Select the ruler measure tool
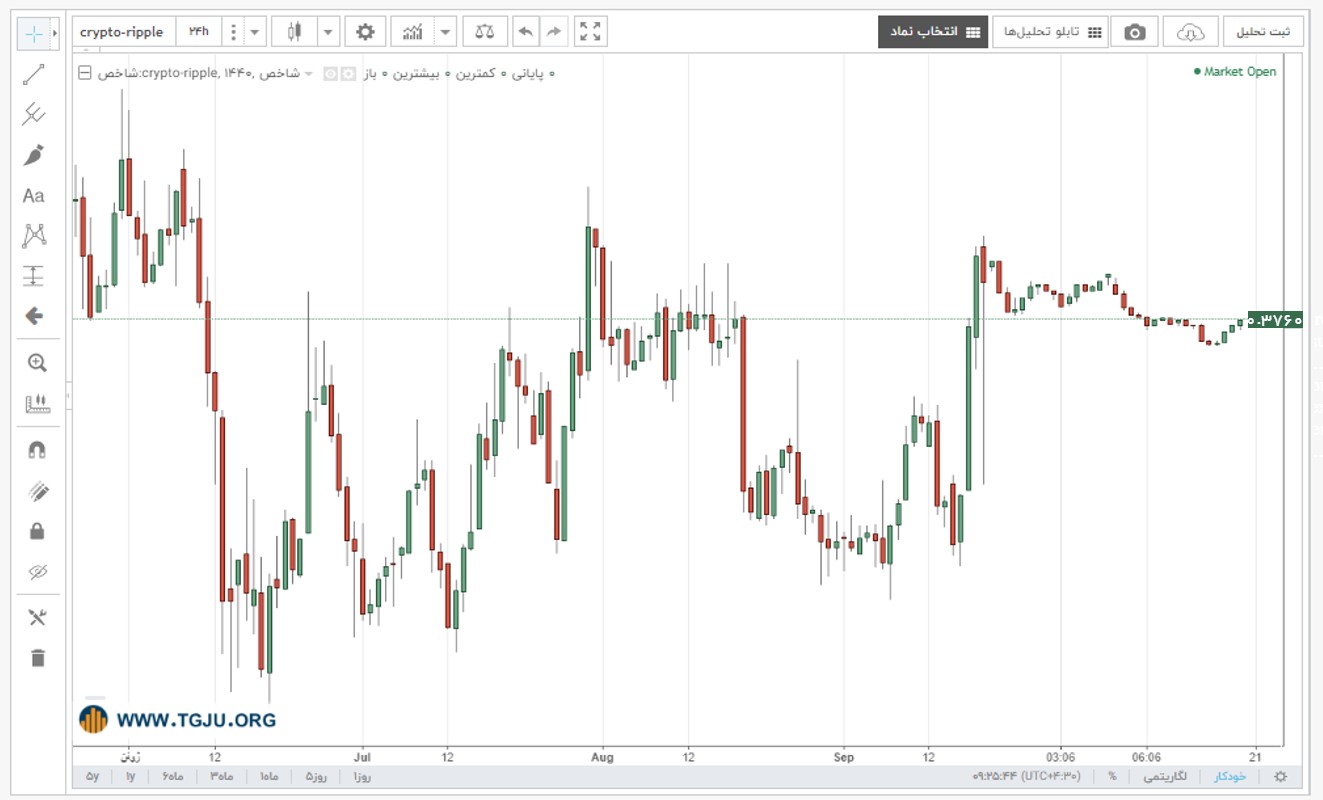This screenshot has height=800, width=1323. 37,404
